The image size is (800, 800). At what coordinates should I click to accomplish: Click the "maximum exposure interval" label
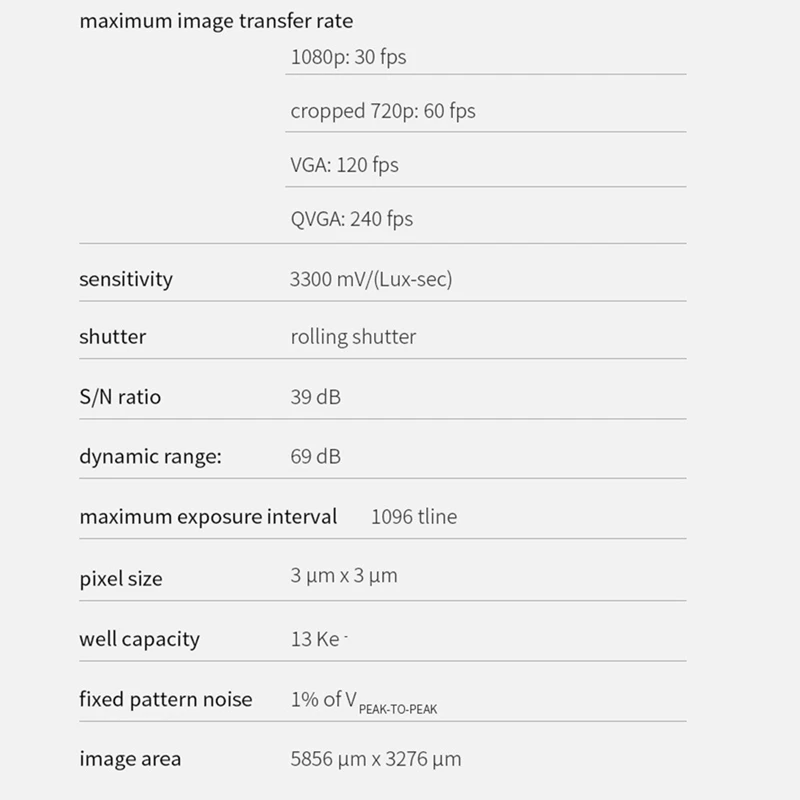pos(208,517)
